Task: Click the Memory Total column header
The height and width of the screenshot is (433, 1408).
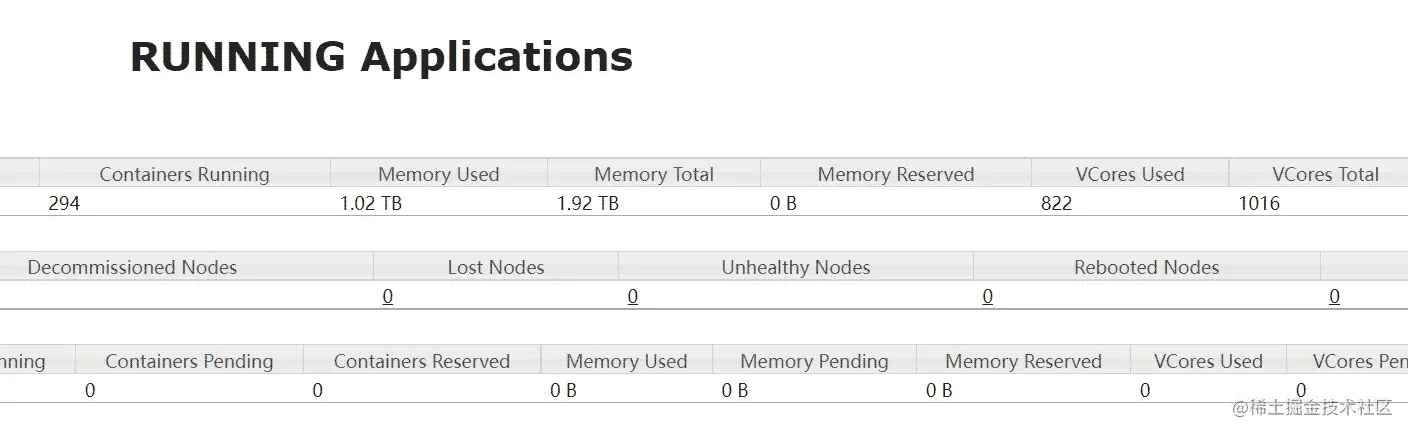Action: tap(654, 174)
